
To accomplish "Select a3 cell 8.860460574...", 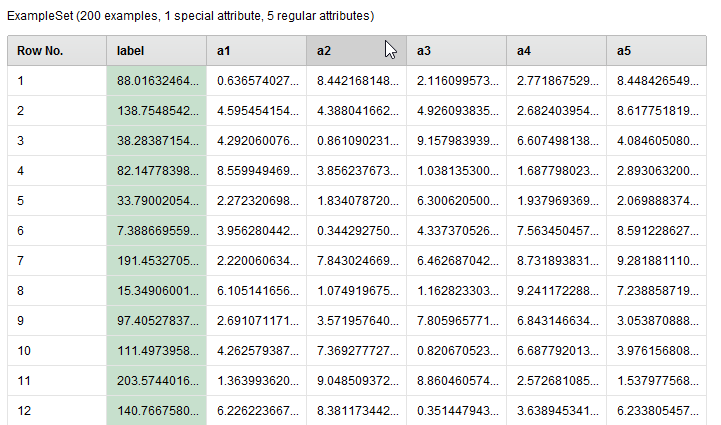I will (457, 381).
